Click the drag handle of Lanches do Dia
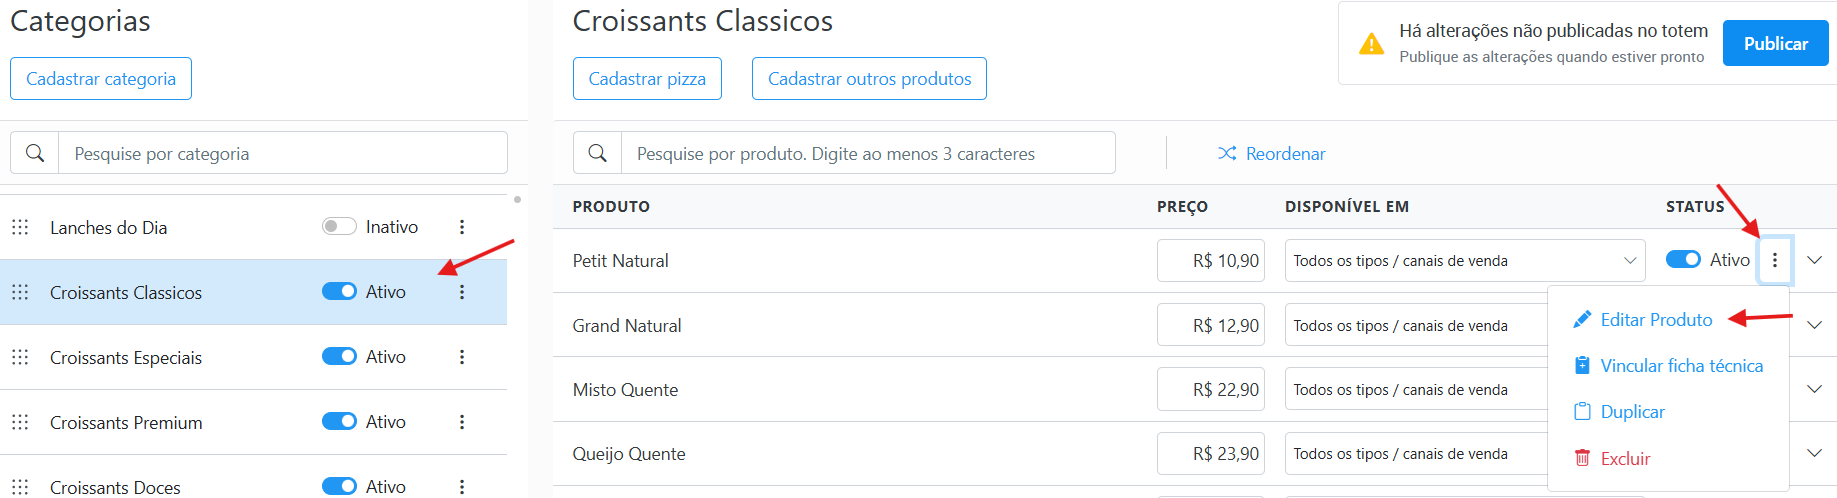This screenshot has height=498, width=1837. (20, 227)
